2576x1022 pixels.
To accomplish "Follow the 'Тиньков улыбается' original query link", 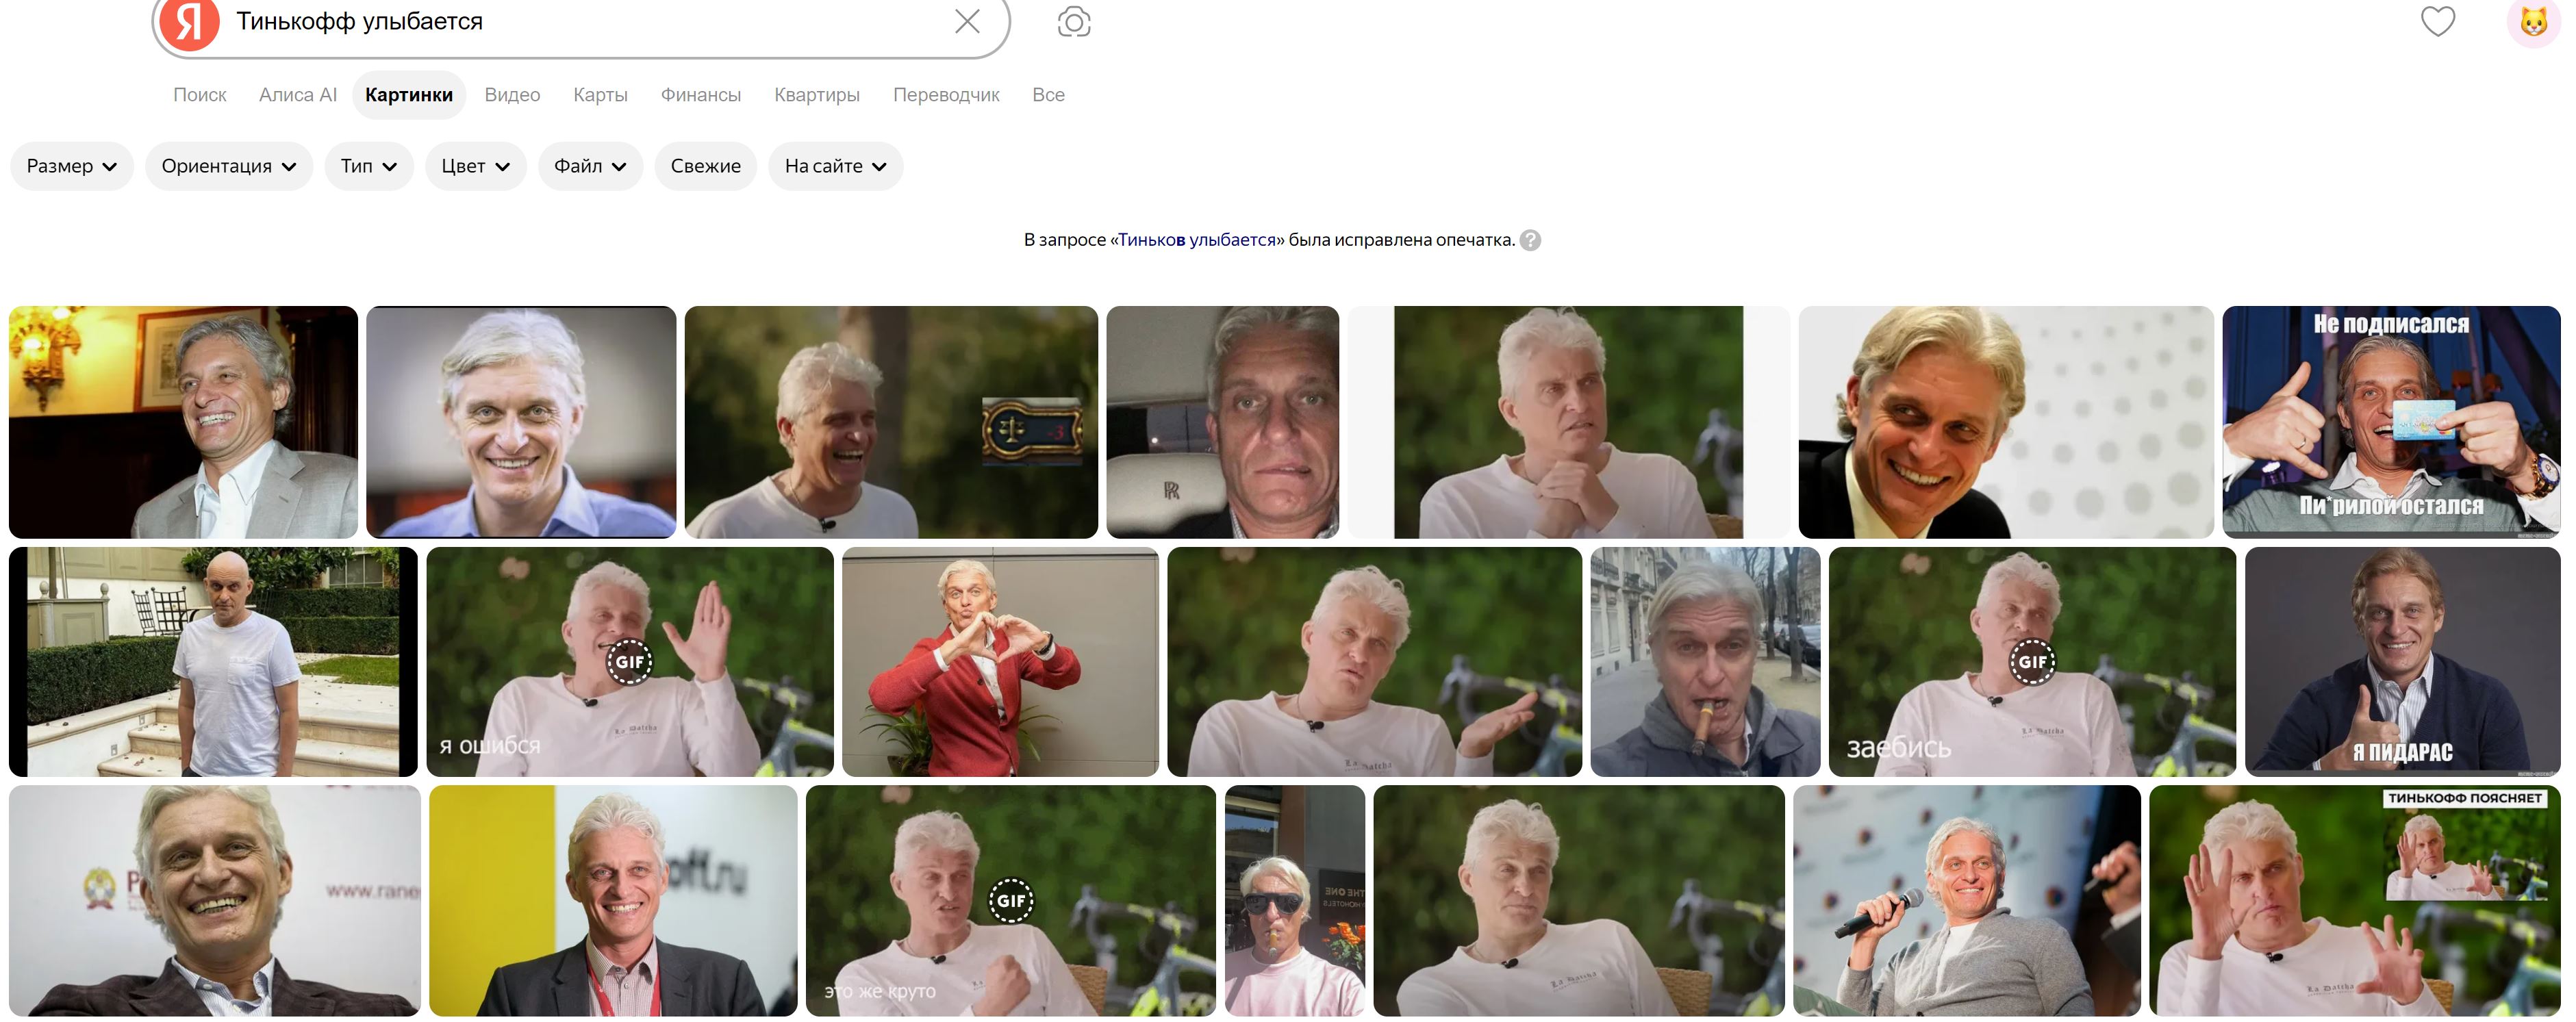I will click(x=1197, y=240).
